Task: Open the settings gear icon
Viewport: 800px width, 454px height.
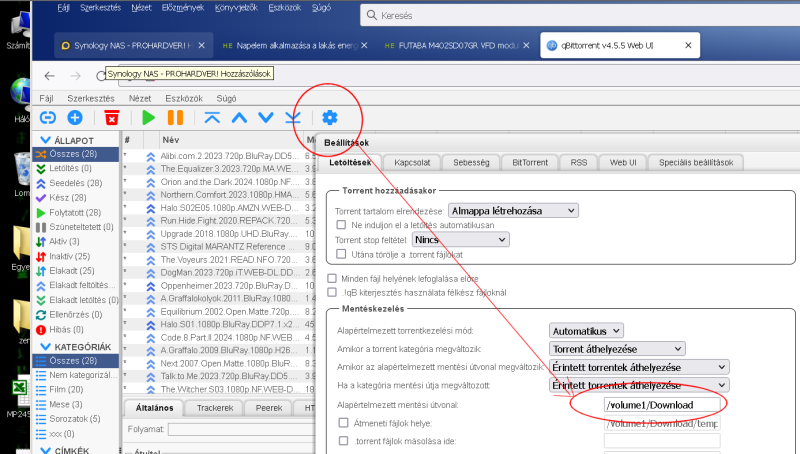Action: [330, 118]
